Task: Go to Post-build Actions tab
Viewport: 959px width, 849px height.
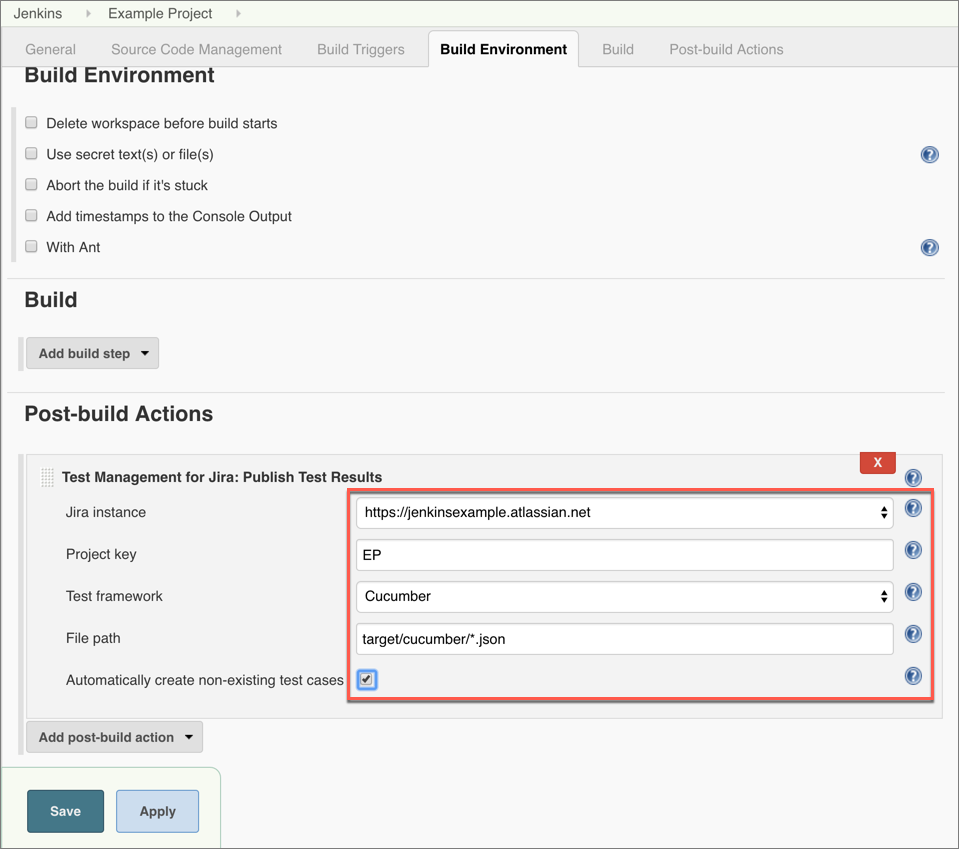Action: coord(726,49)
